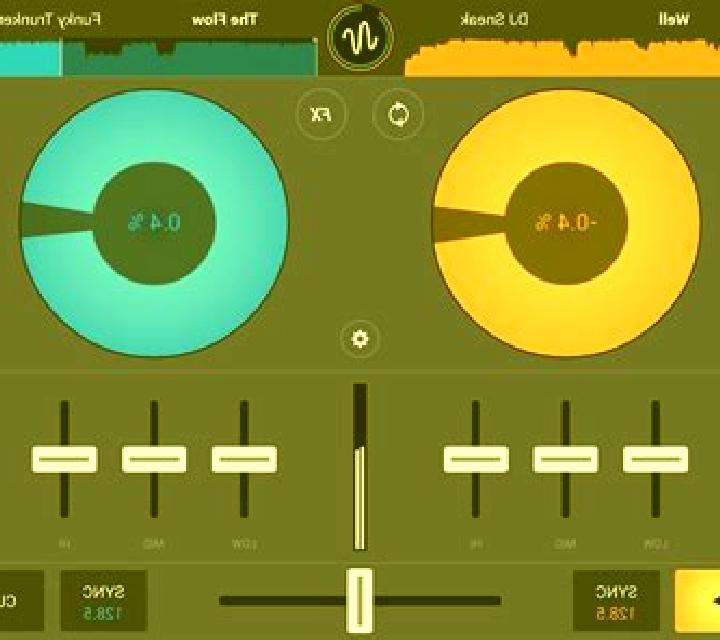Click the waveform logo icon at top center
This screenshot has width=720, height=640.
coord(360,38)
